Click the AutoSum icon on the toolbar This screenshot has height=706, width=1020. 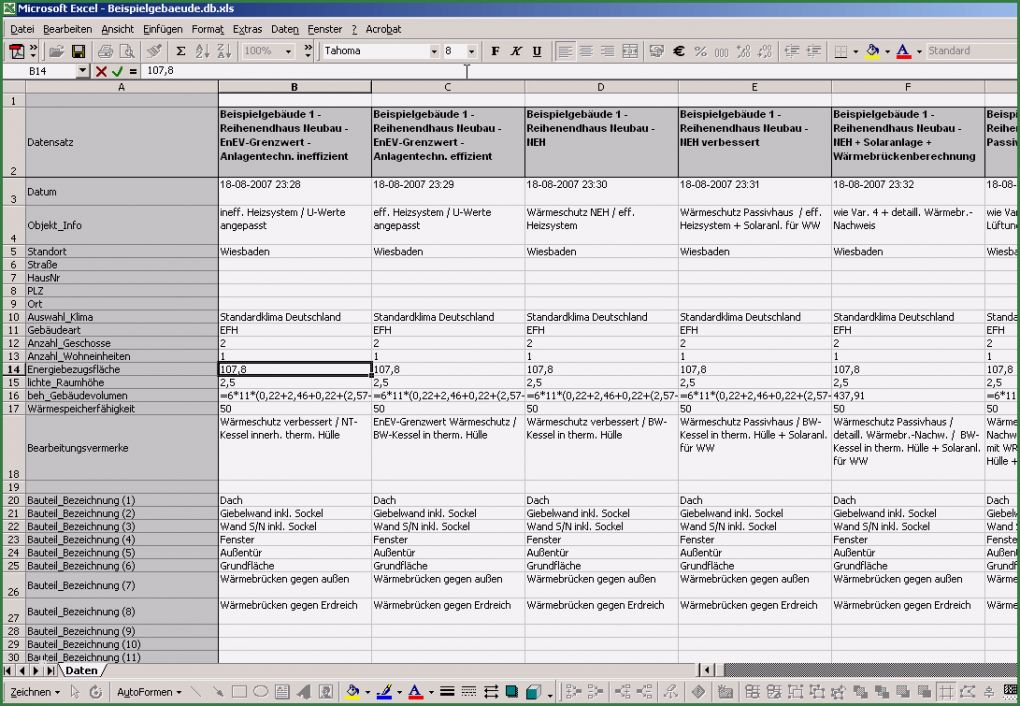coord(181,51)
